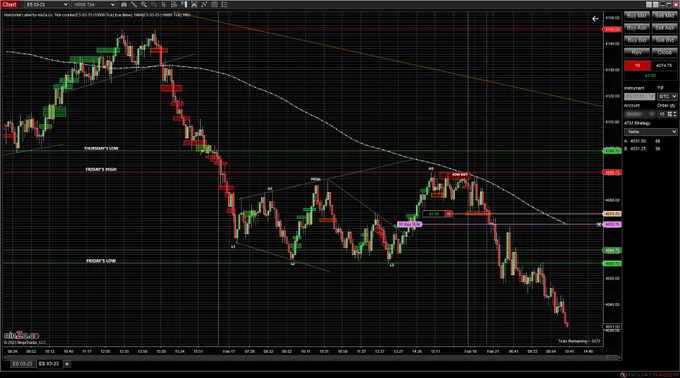Click the Sell Bid button
680x378 pixels.
pyautogui.click(x=664, y=40)
